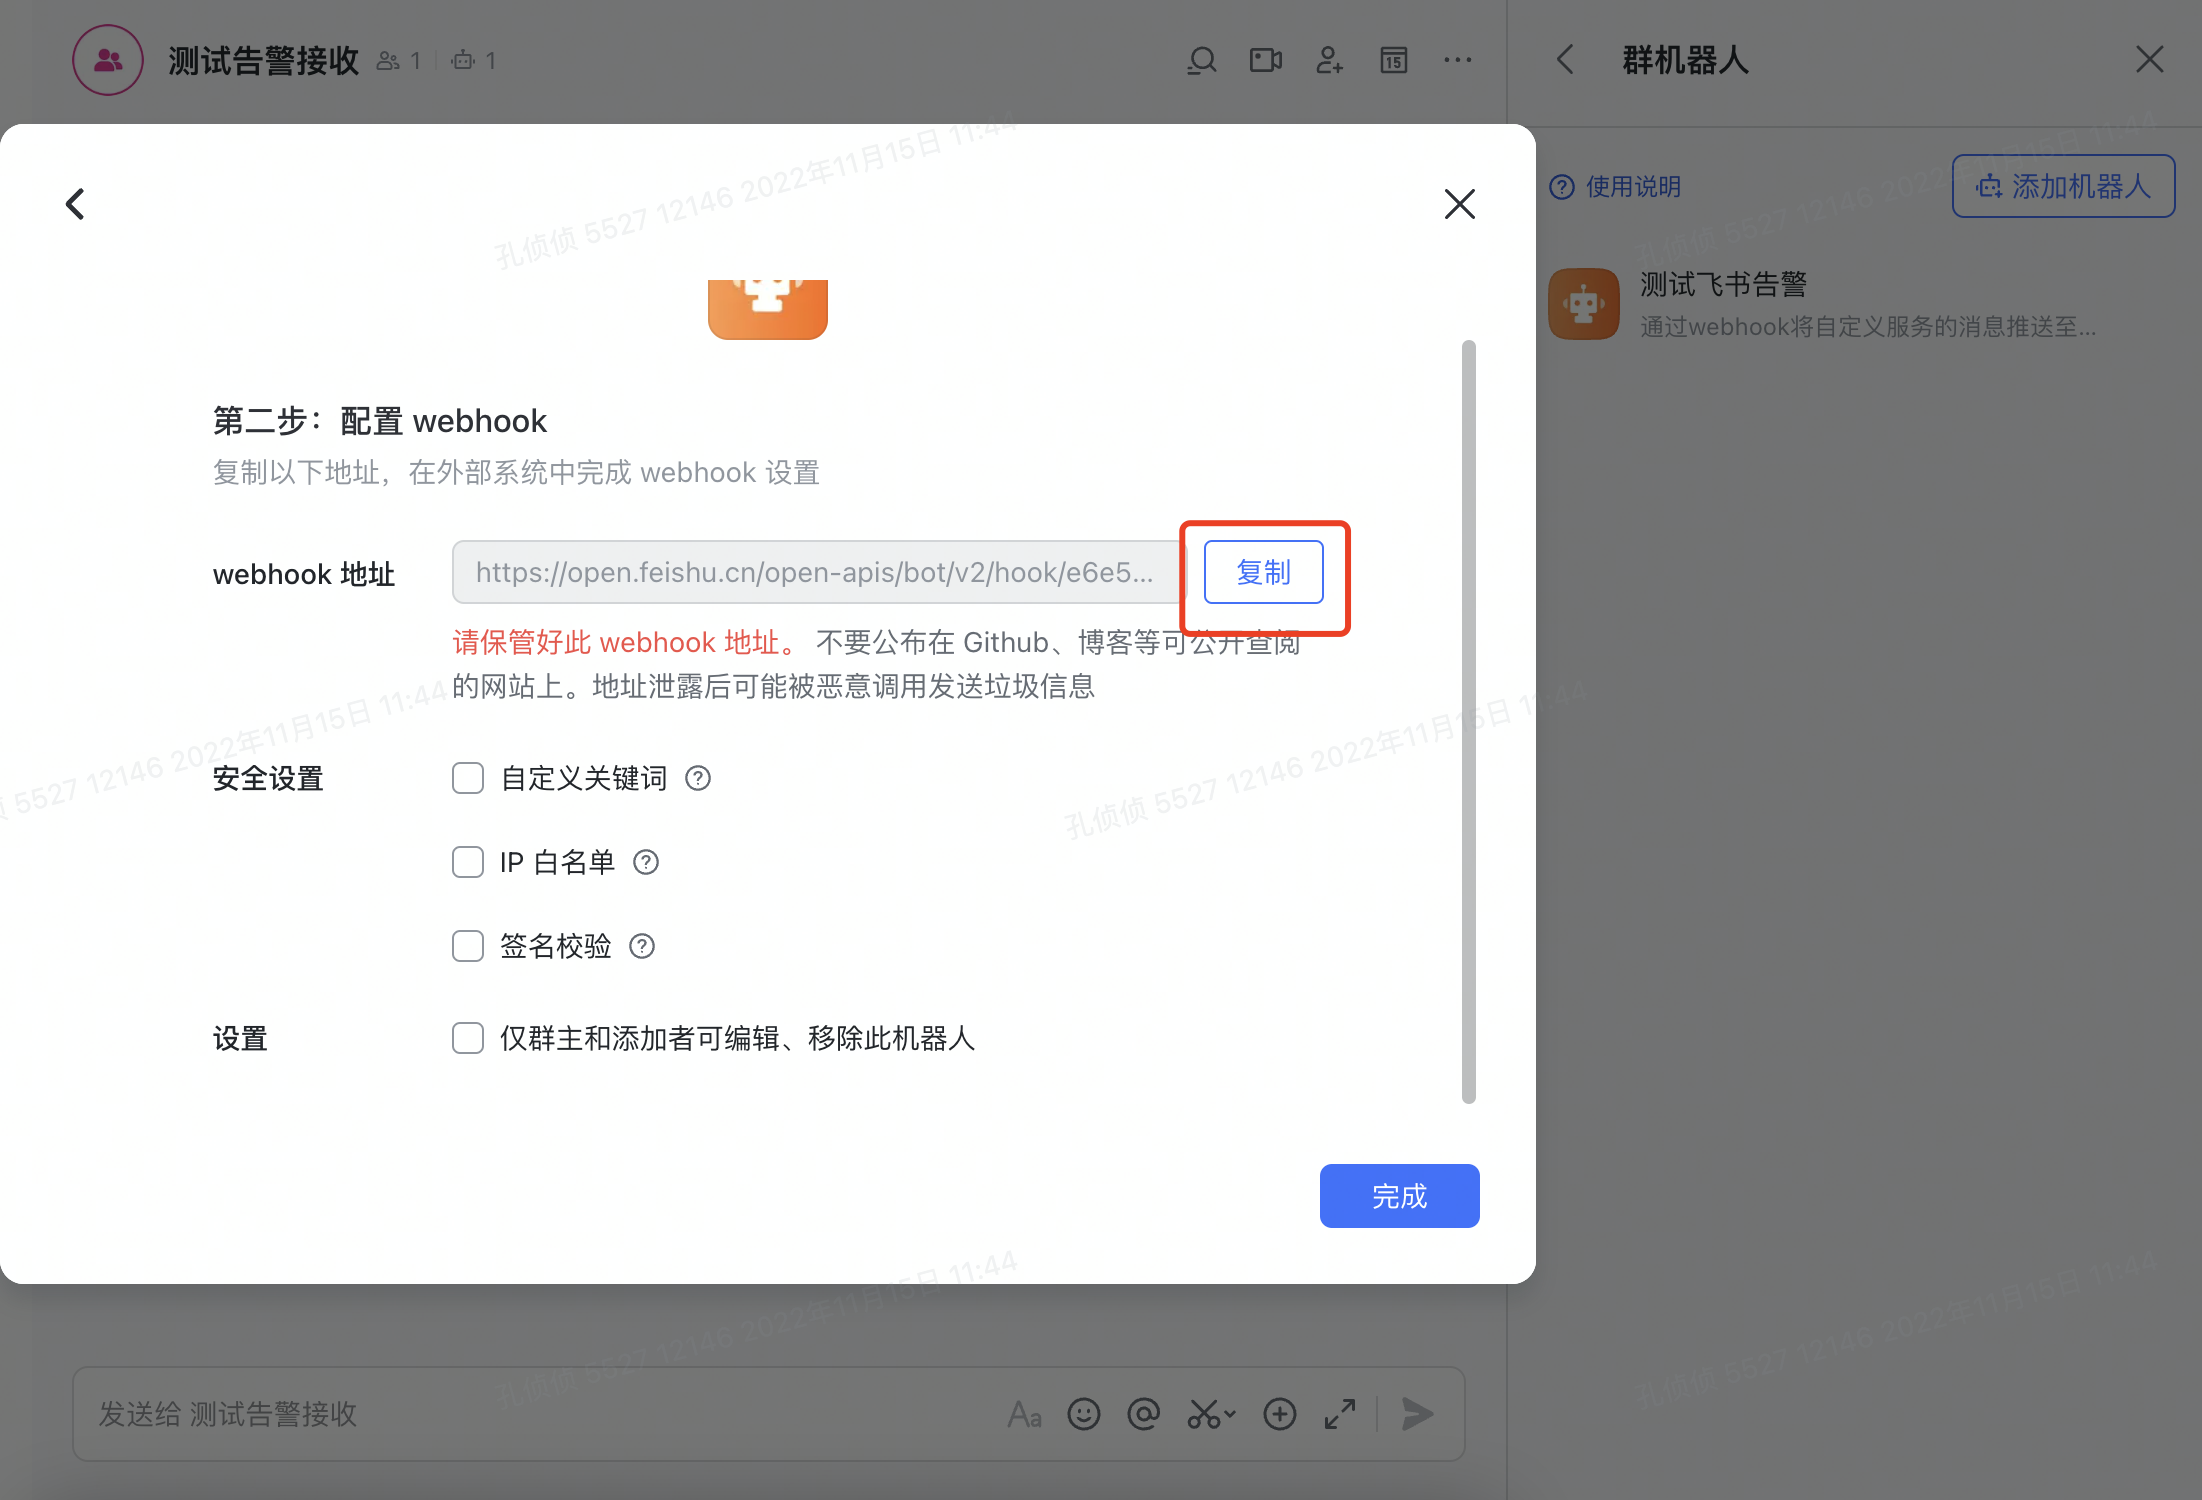Start a video meeting from header

tap(1266, 61)
